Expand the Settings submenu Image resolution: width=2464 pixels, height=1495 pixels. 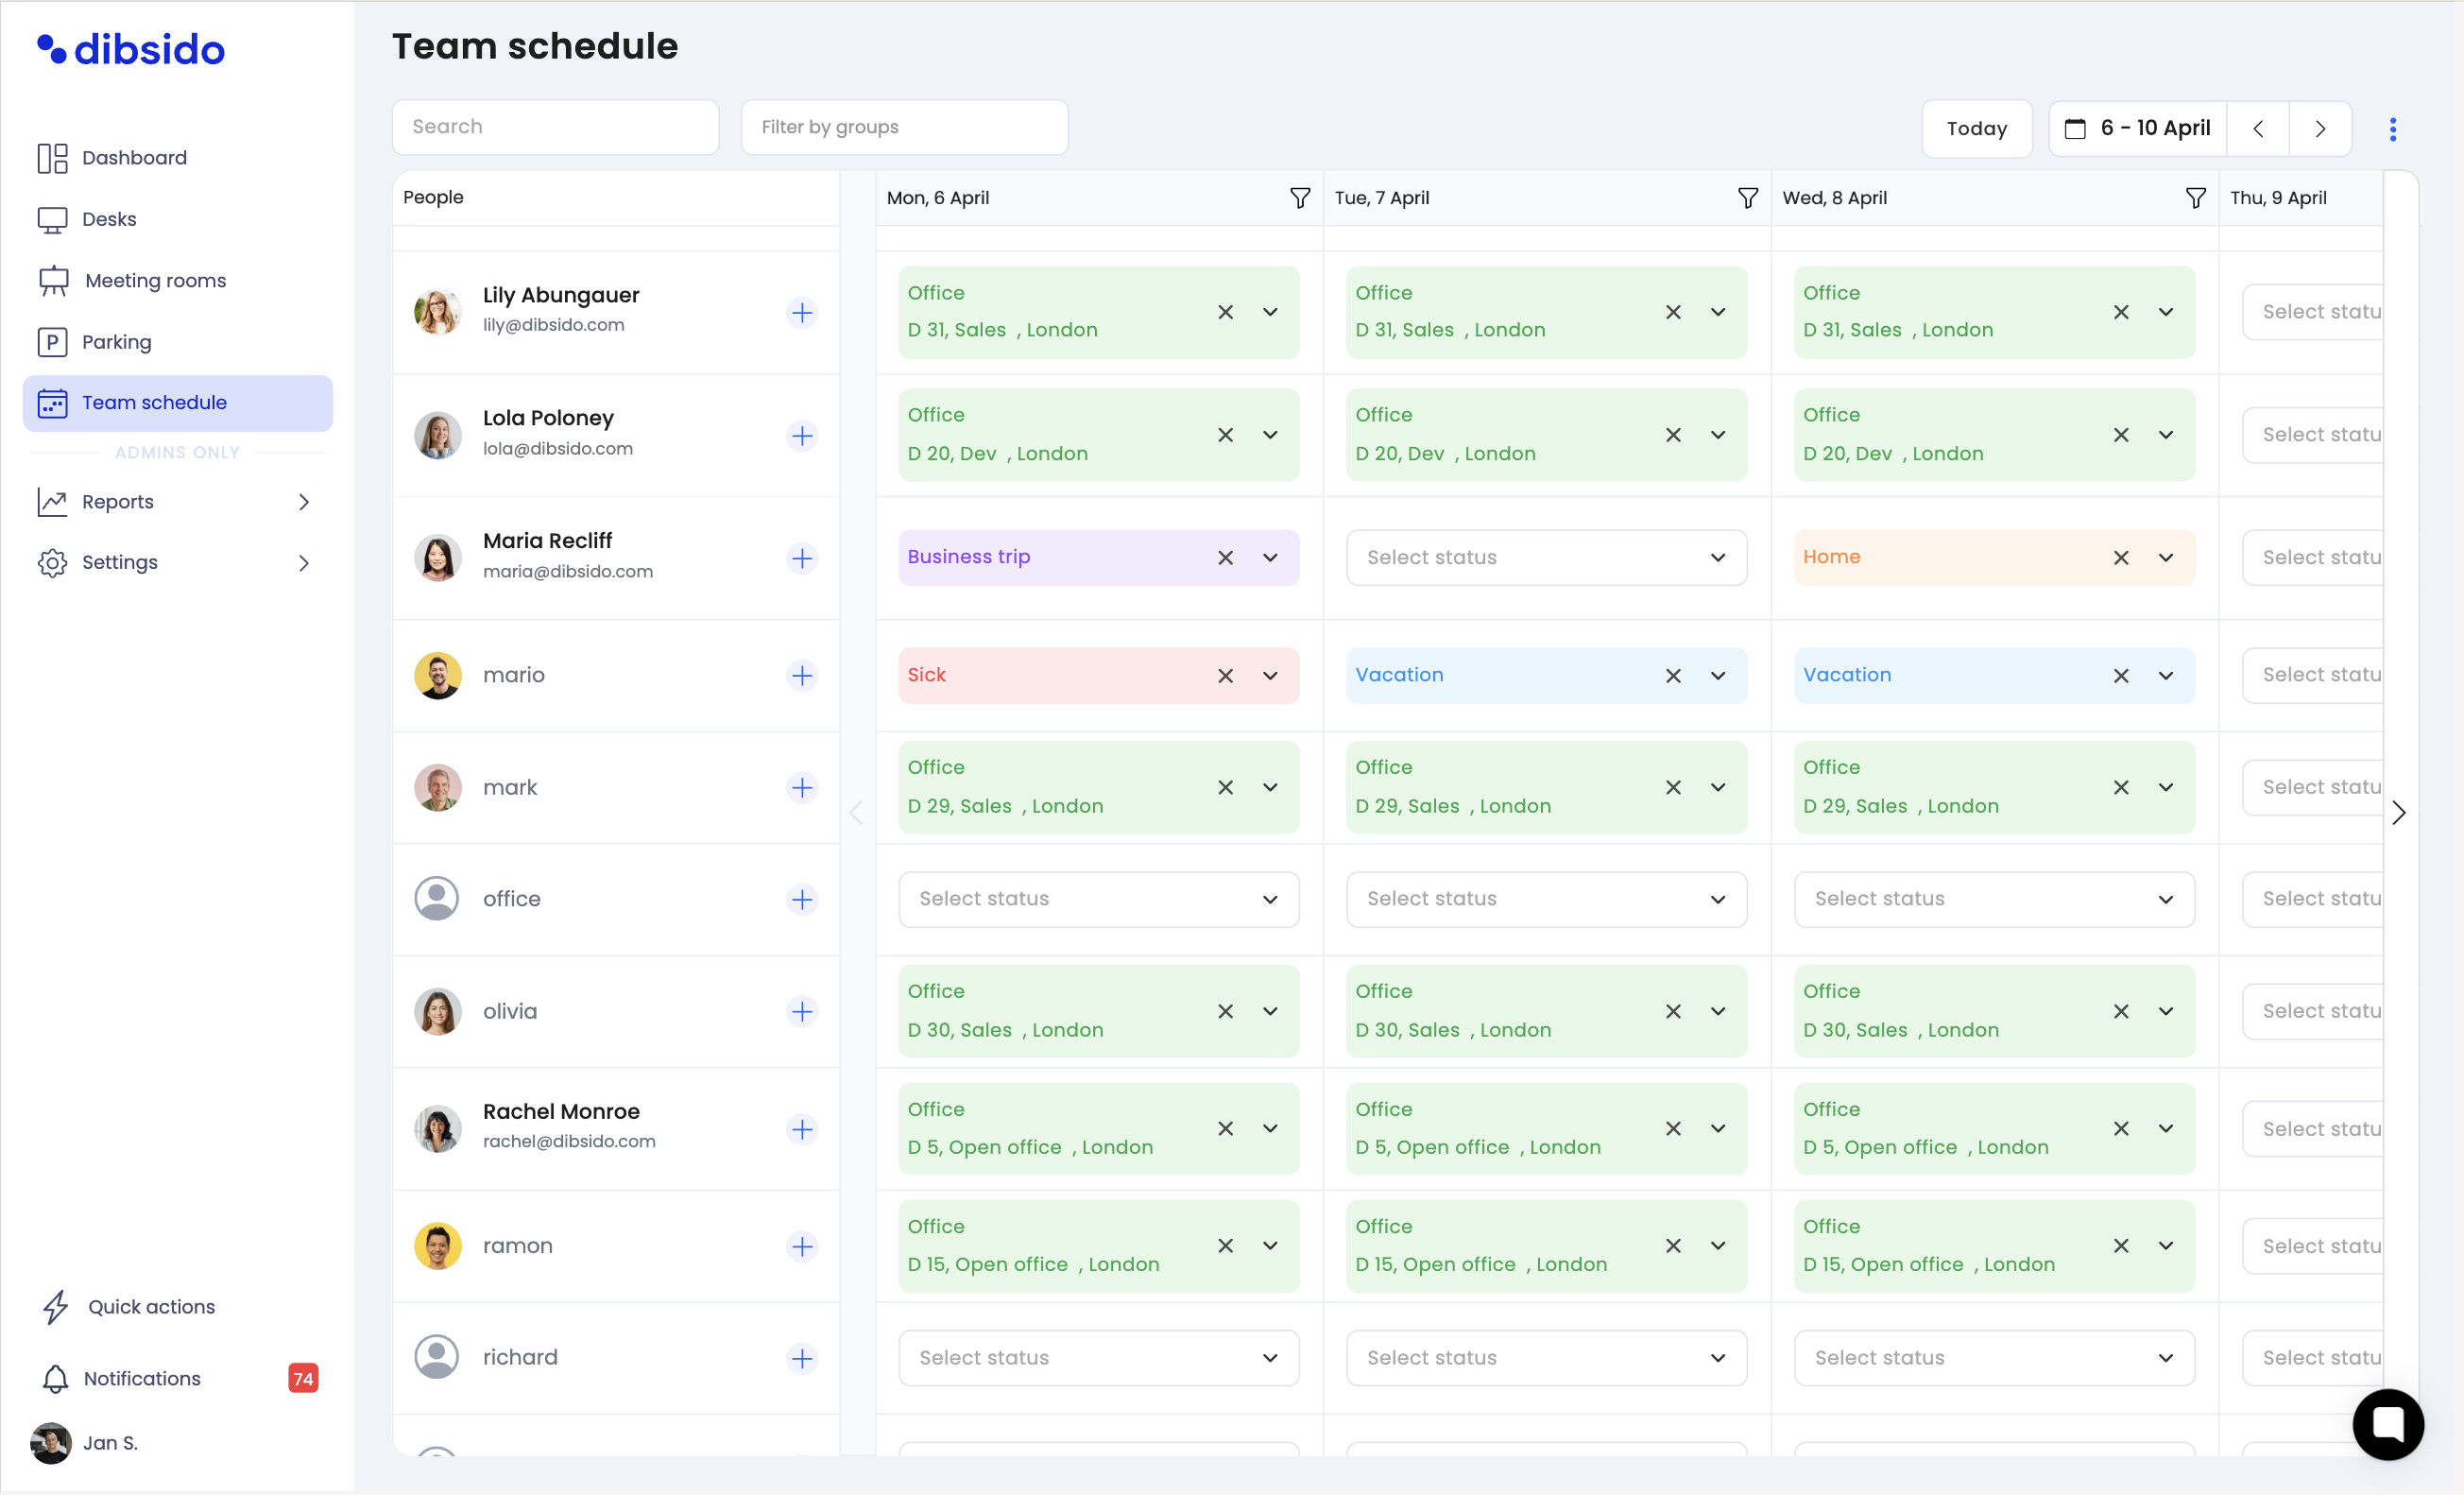304,563
